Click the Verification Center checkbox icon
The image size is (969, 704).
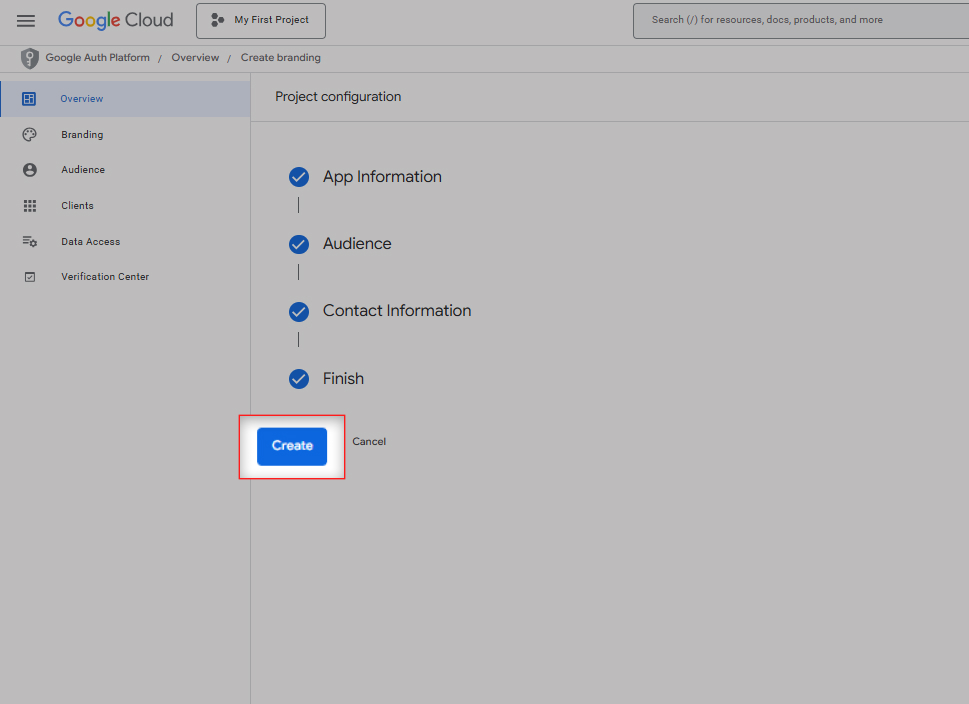pos(29,277)
